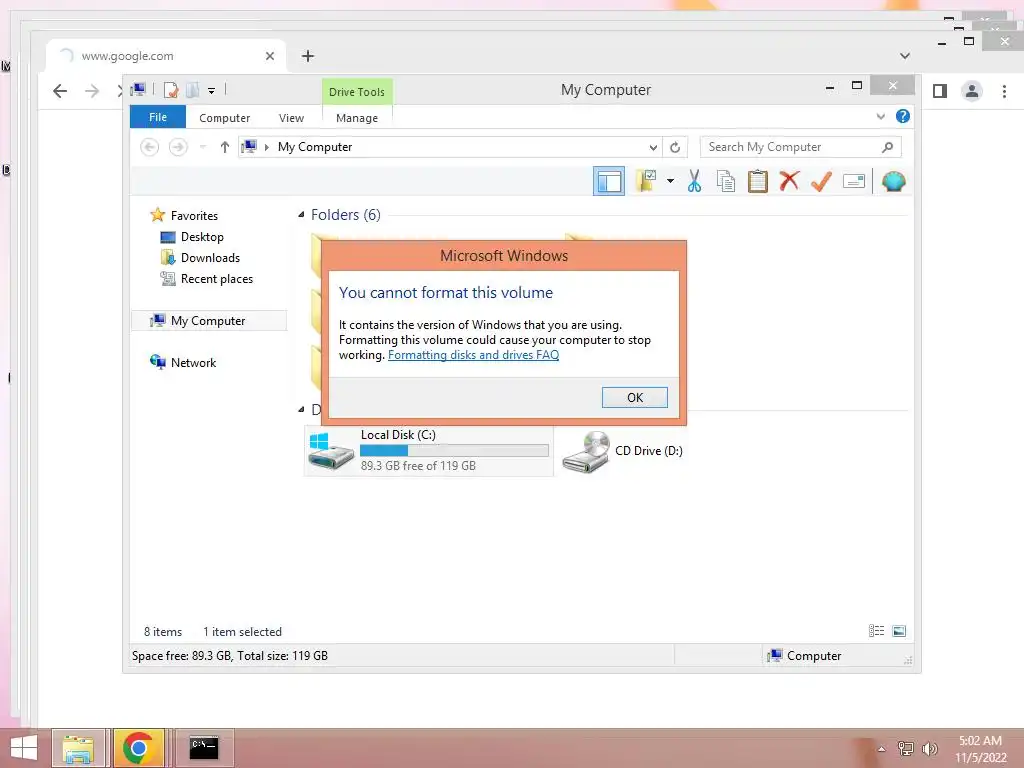Image resolution: width=1024 pixels, height=768 pixels.
Task: Click the Search My Computer field
Action: 800,147
